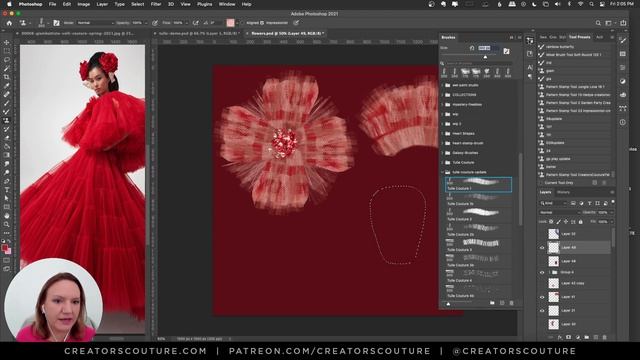Click the Brushes panel list scrollbar

[x=520, y=189]
